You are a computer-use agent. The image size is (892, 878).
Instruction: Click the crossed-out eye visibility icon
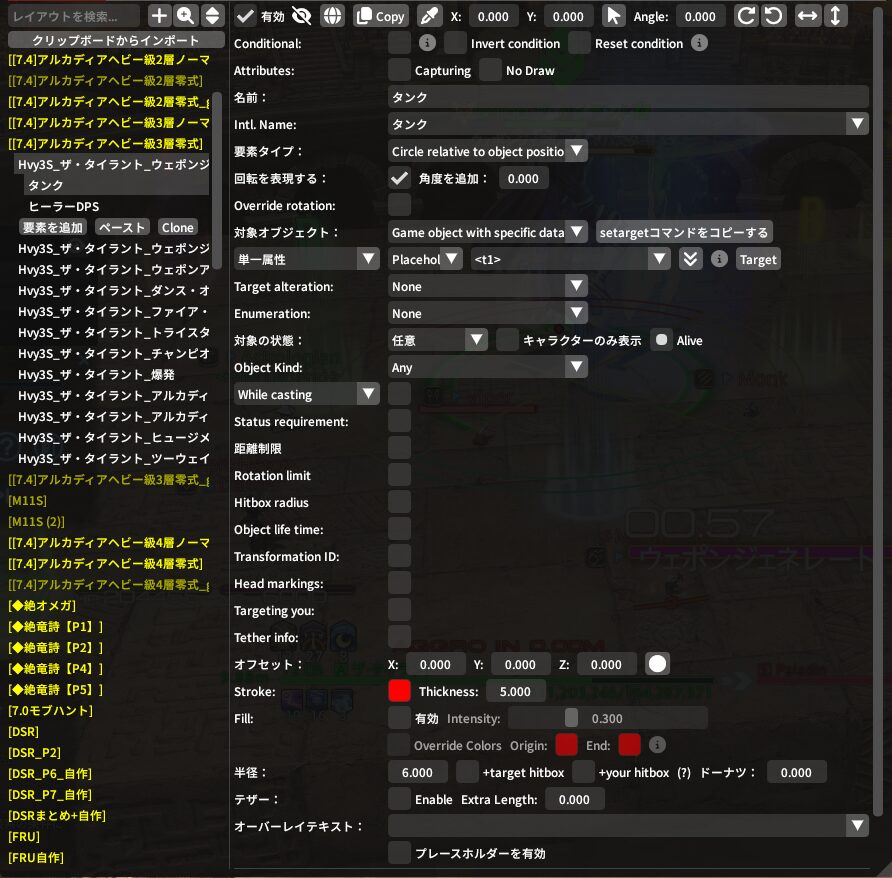(x=301, y=16)
